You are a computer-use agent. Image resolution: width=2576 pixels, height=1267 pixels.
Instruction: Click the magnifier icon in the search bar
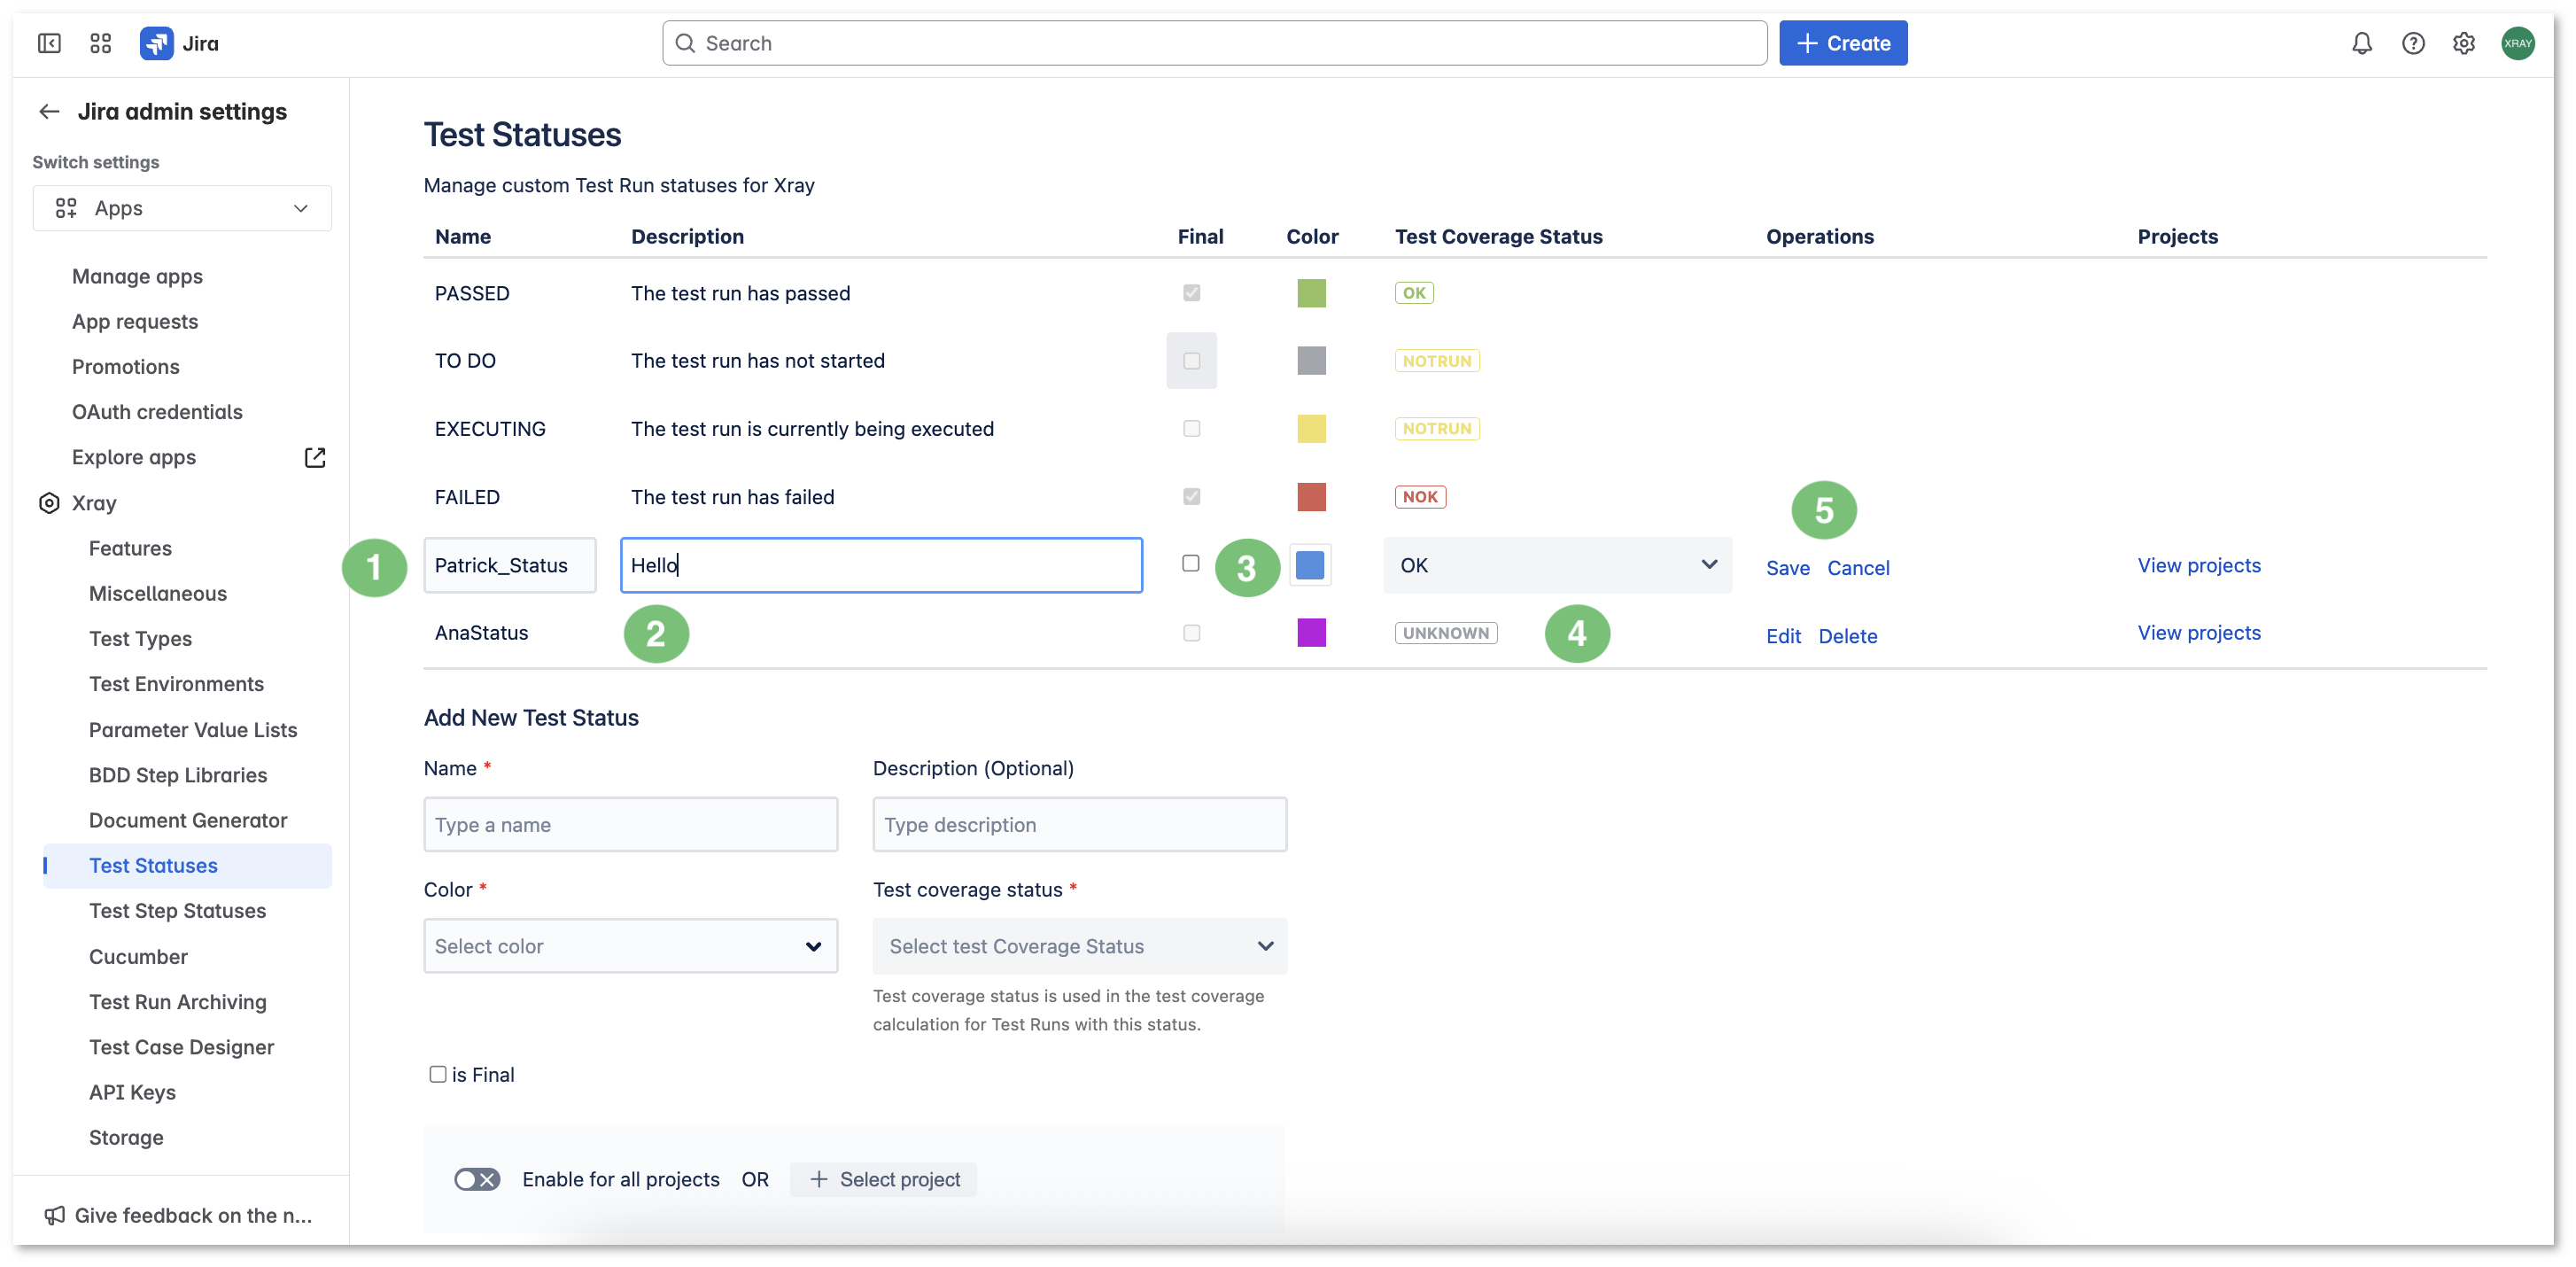click(685, 43)
